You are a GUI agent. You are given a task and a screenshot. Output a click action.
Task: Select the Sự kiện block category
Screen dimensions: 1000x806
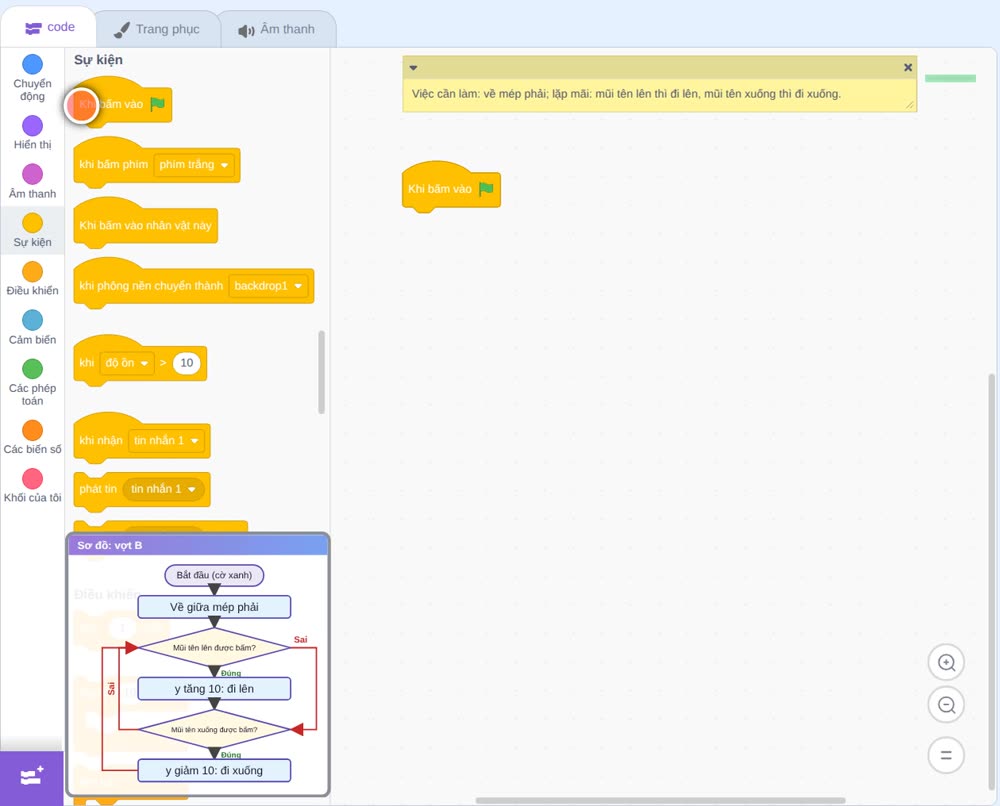tap(33, 230)
